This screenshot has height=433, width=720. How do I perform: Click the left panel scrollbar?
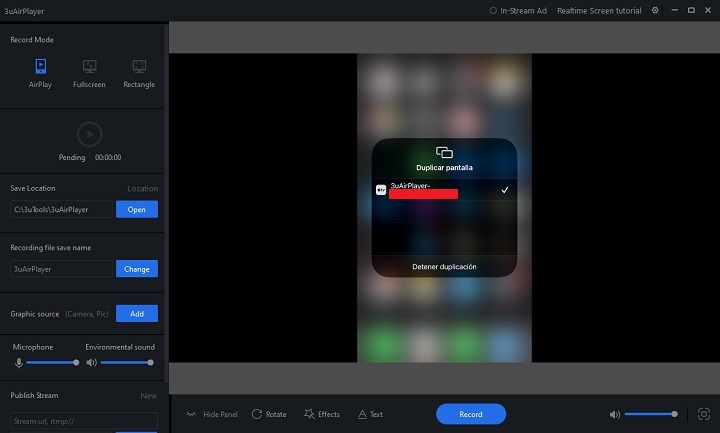(166, 202)
